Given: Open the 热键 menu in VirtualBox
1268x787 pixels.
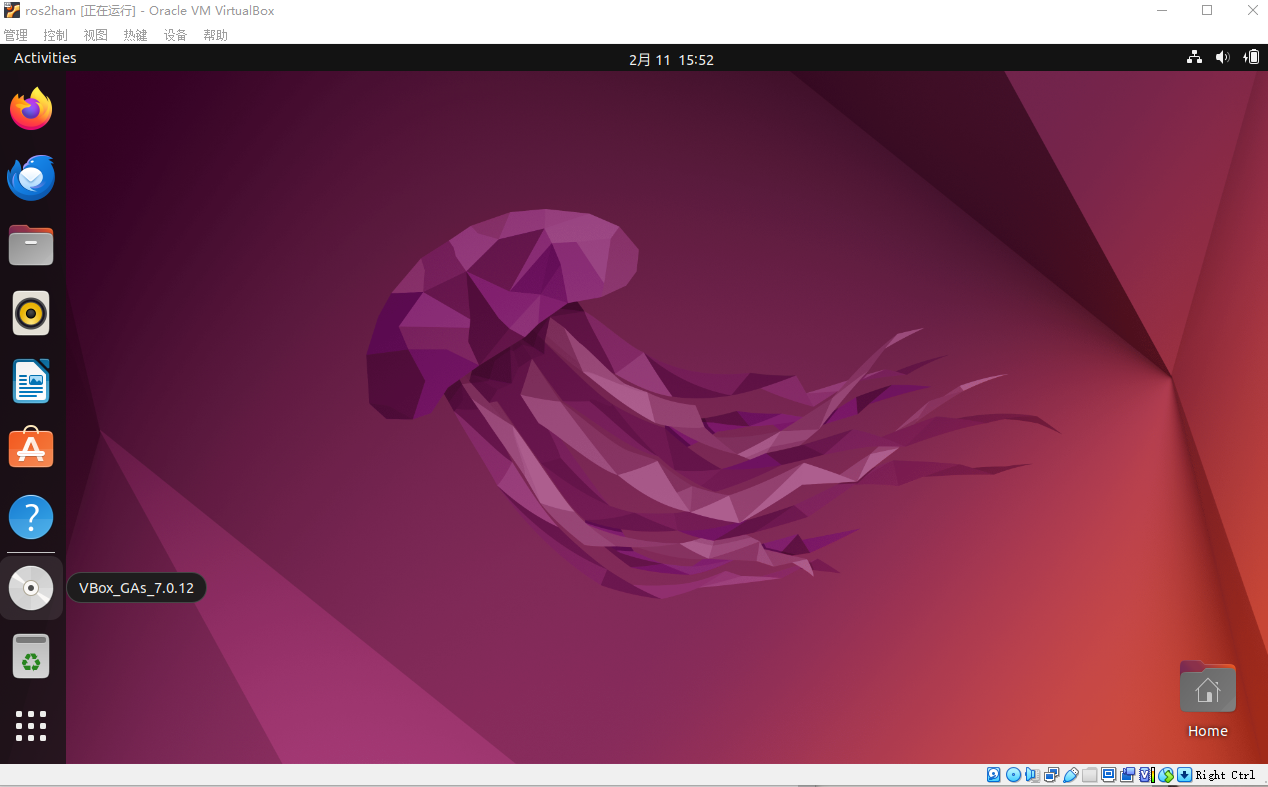Looking at the screenshot, I should coord(135,35).
